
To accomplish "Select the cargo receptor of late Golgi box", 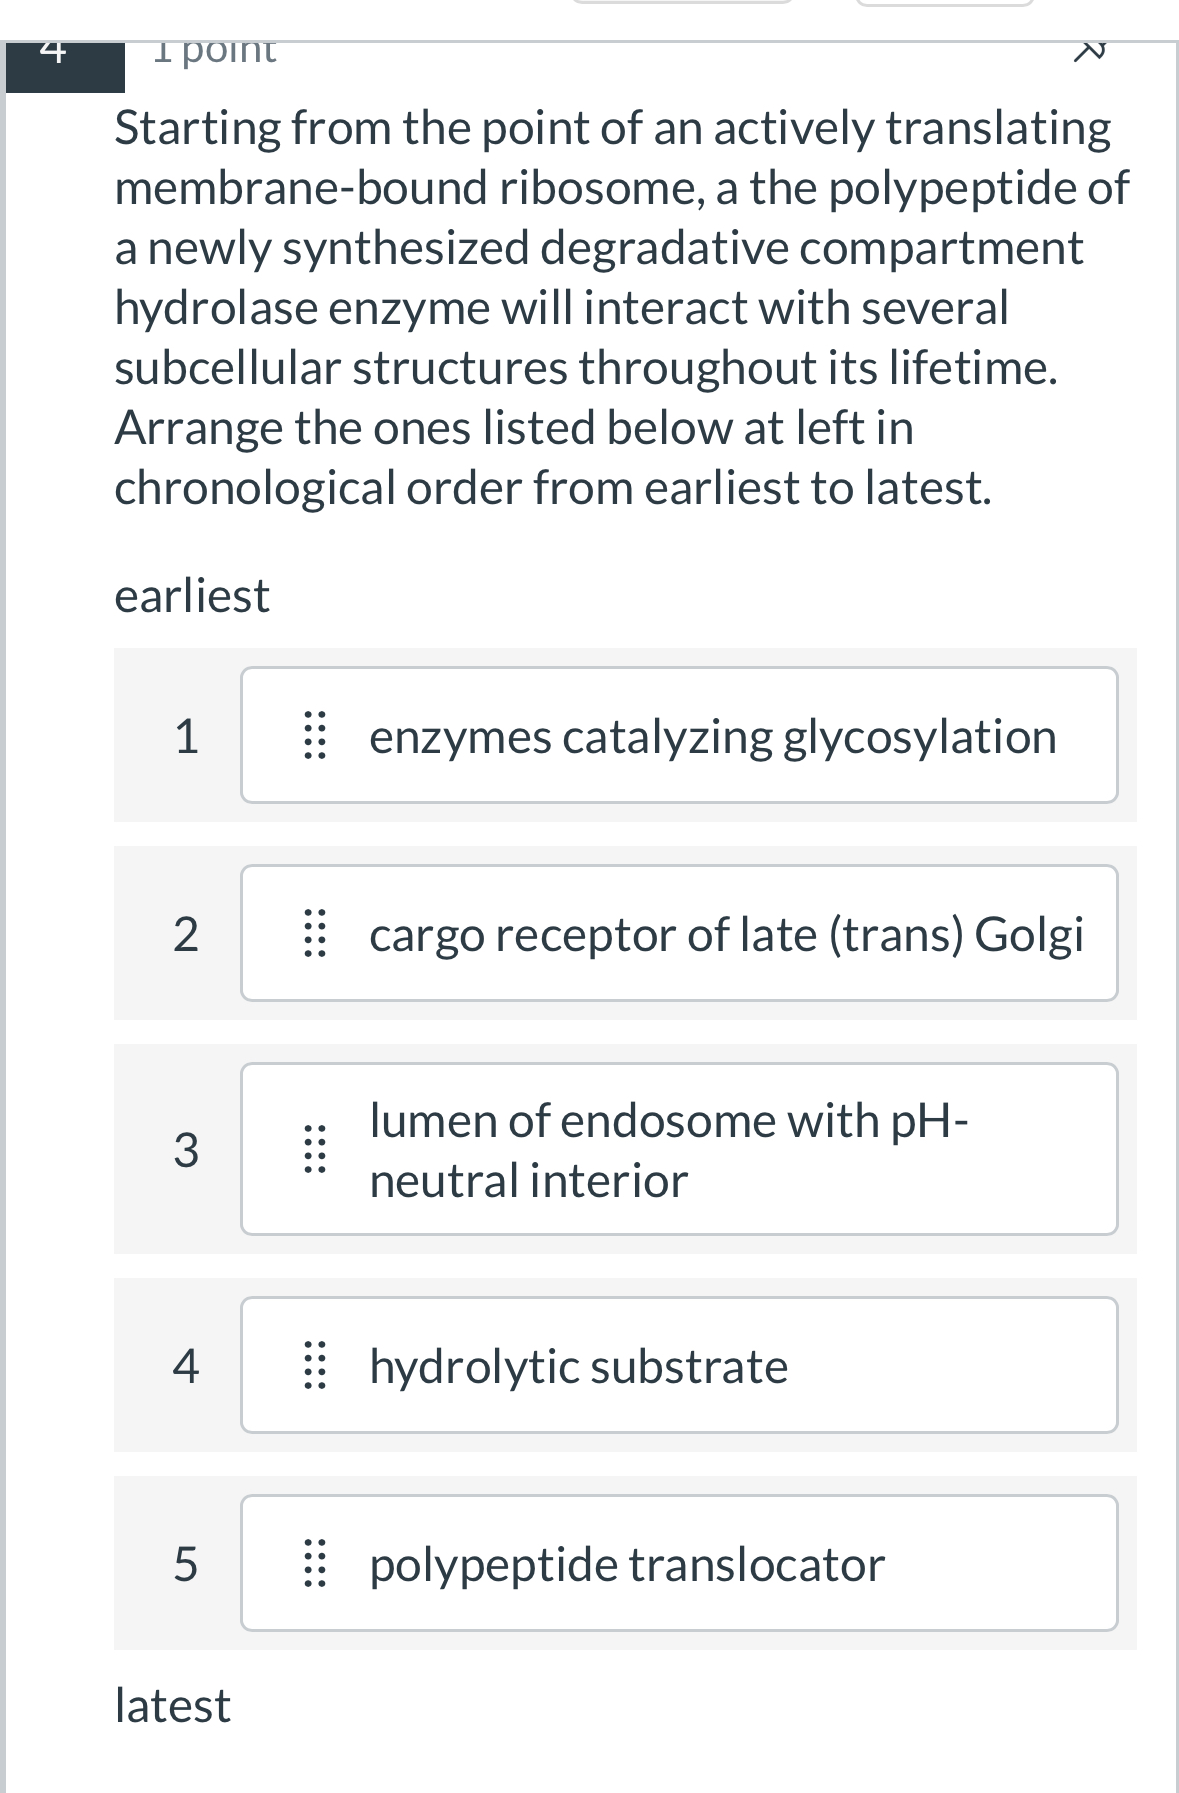I will (x=679, y=934).
